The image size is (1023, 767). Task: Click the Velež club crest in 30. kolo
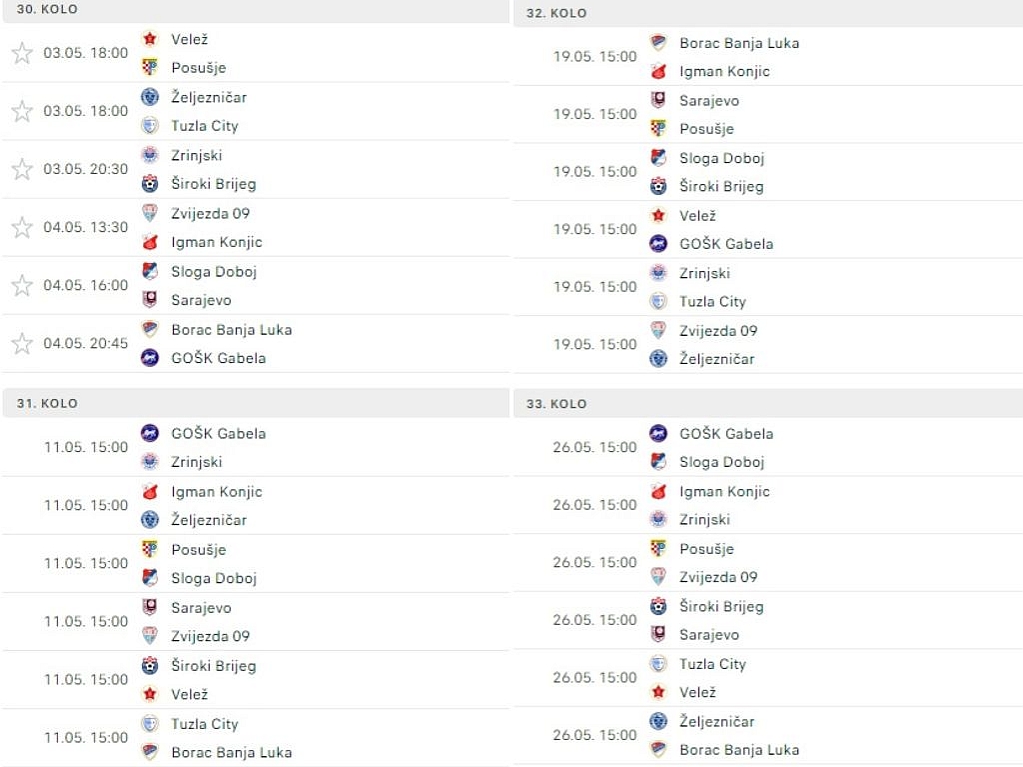point(150,39)
